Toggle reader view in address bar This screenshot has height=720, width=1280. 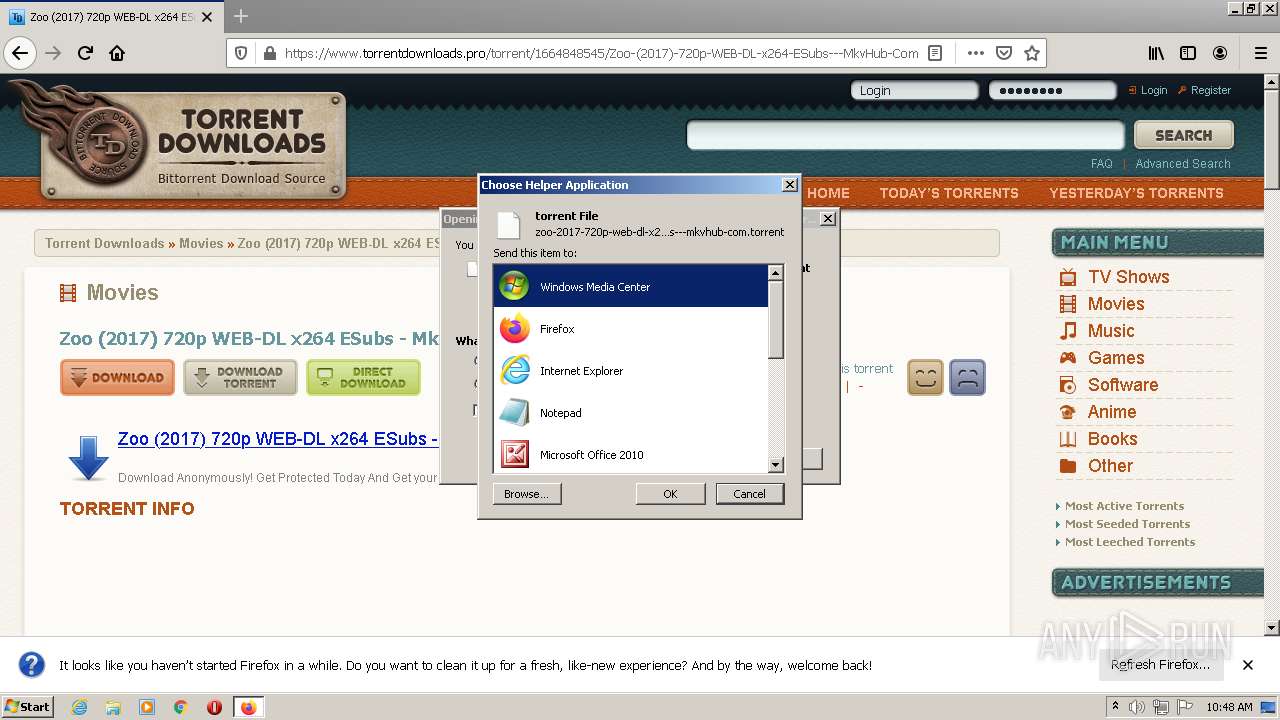[x=935, y=53]
